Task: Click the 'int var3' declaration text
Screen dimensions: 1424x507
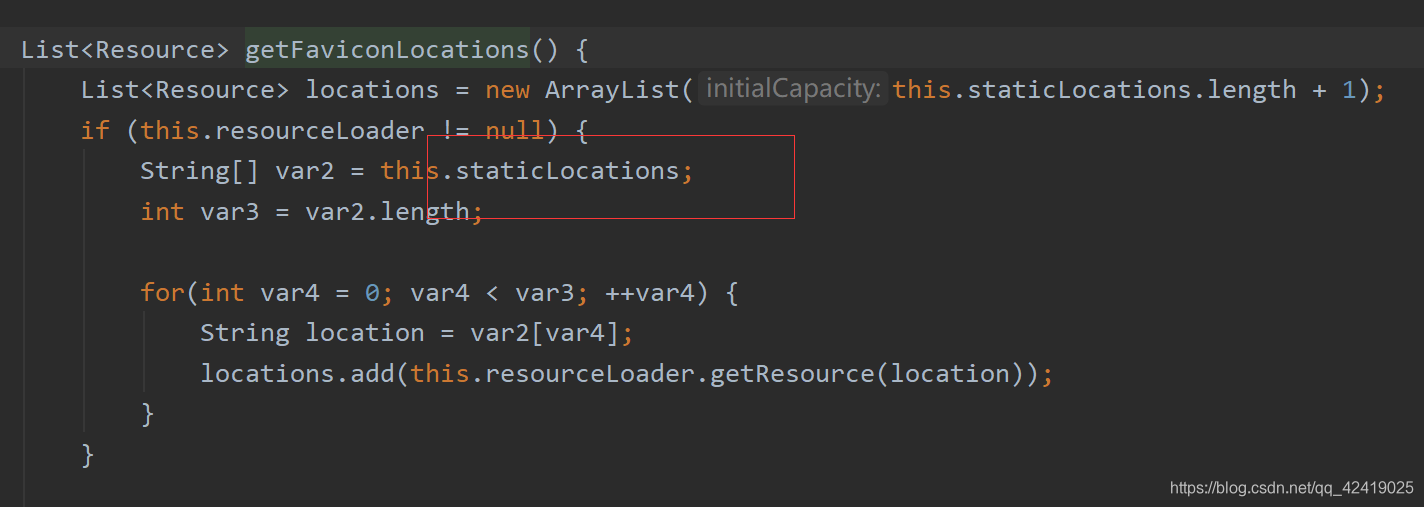Action: pos(200,212)
